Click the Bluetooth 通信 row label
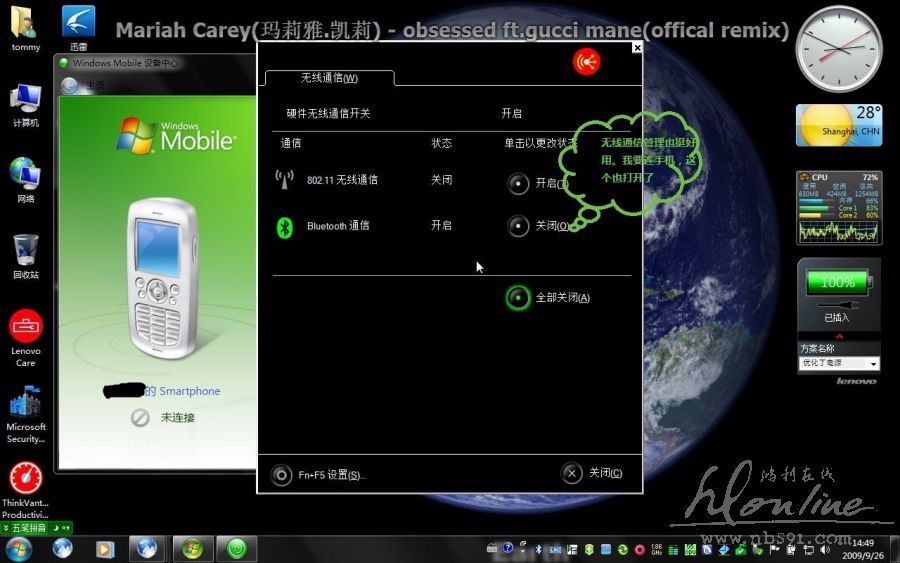The width and height of the screenshot is (900, 563). coord(338,226)
